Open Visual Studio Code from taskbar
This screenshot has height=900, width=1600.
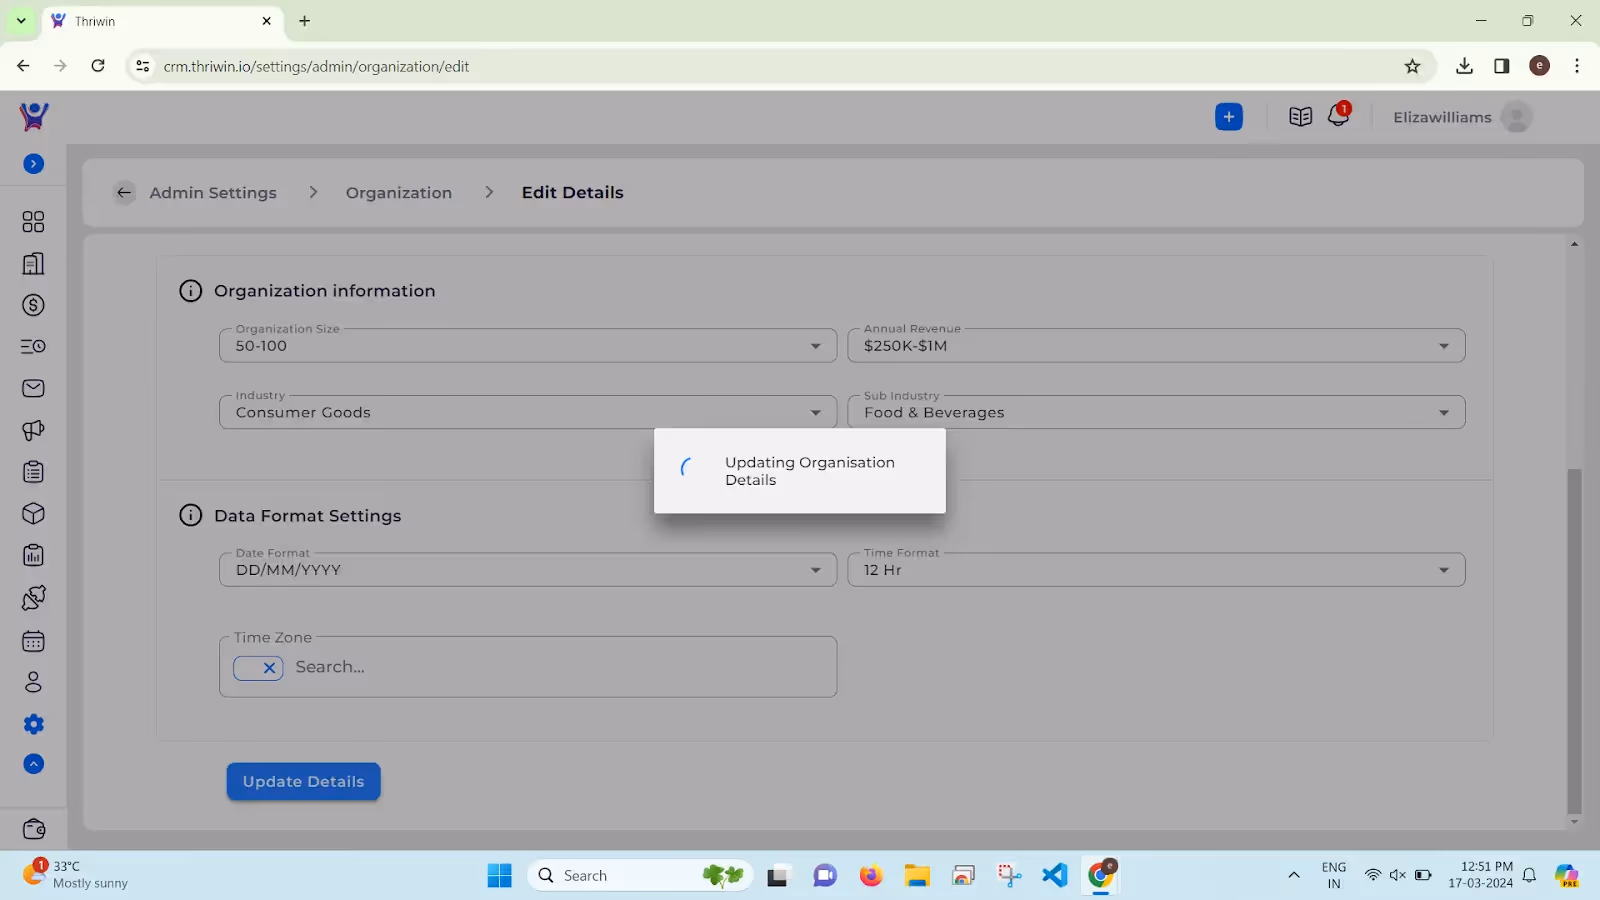coord(1055,876)
